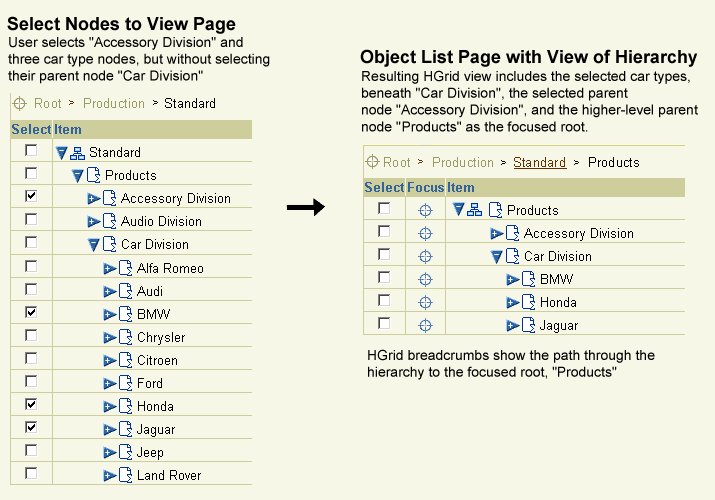Click document icon next to Land Rover
This screenshot has width=715, height=500.
tap(125, 475)
